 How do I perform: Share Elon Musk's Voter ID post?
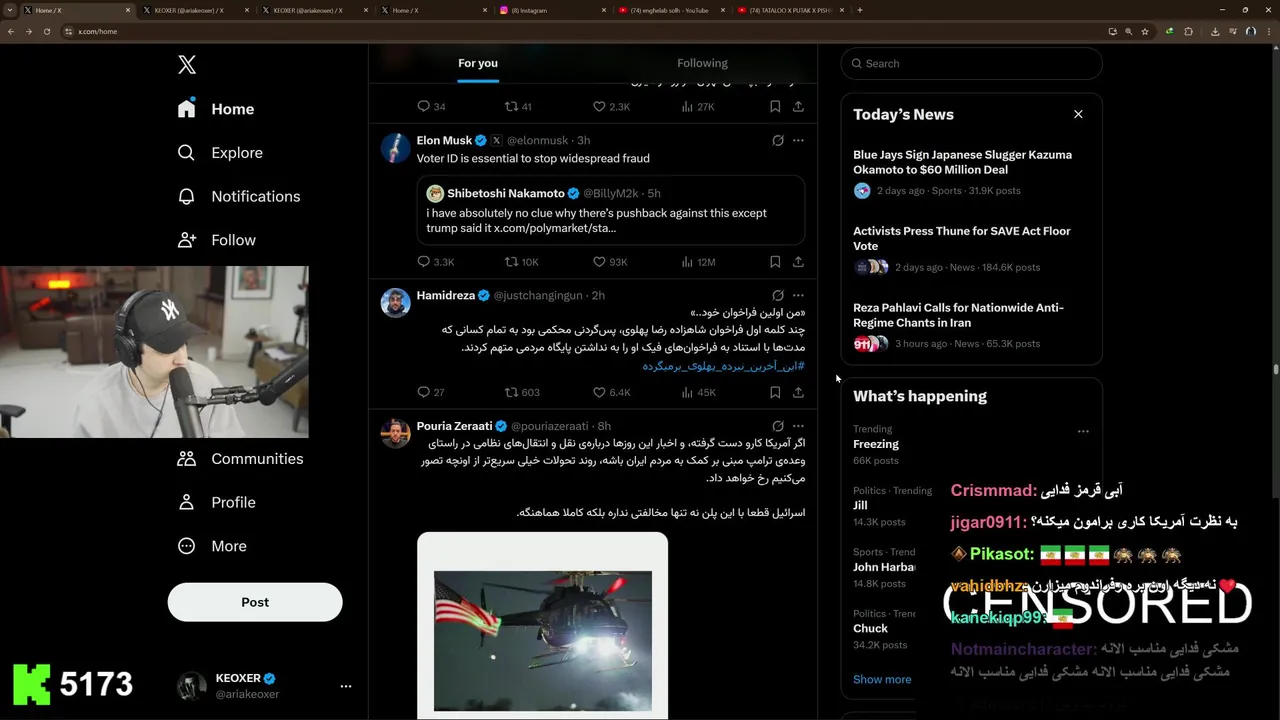(x=798, y=262)
